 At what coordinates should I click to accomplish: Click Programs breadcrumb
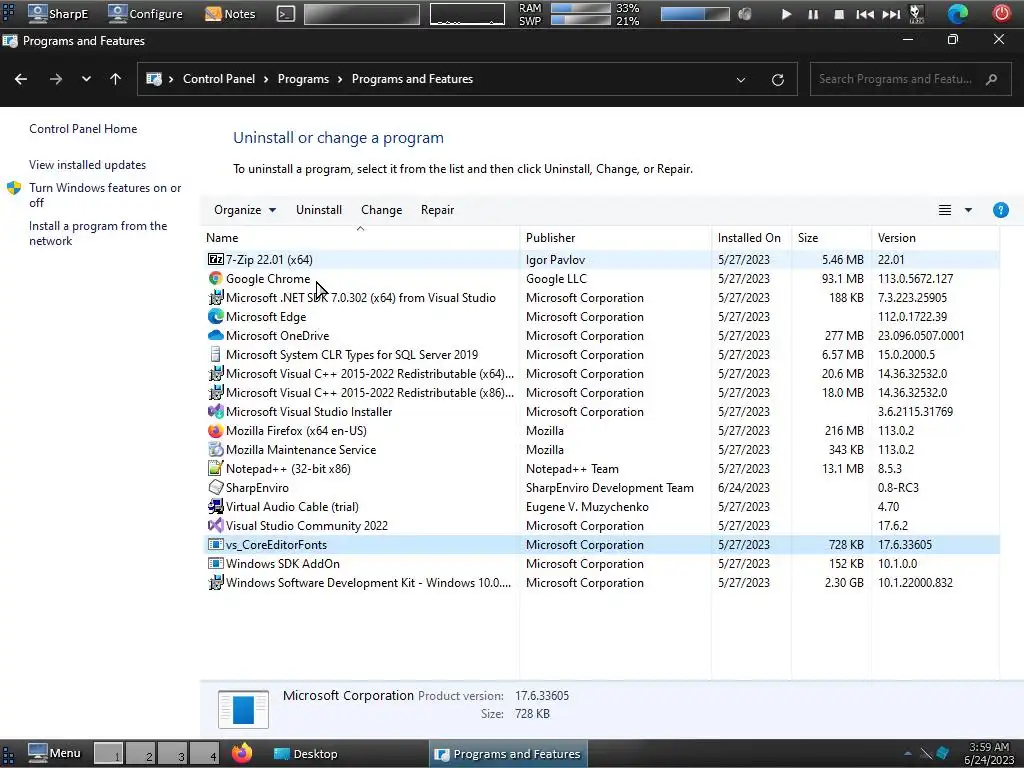(303, 79)
